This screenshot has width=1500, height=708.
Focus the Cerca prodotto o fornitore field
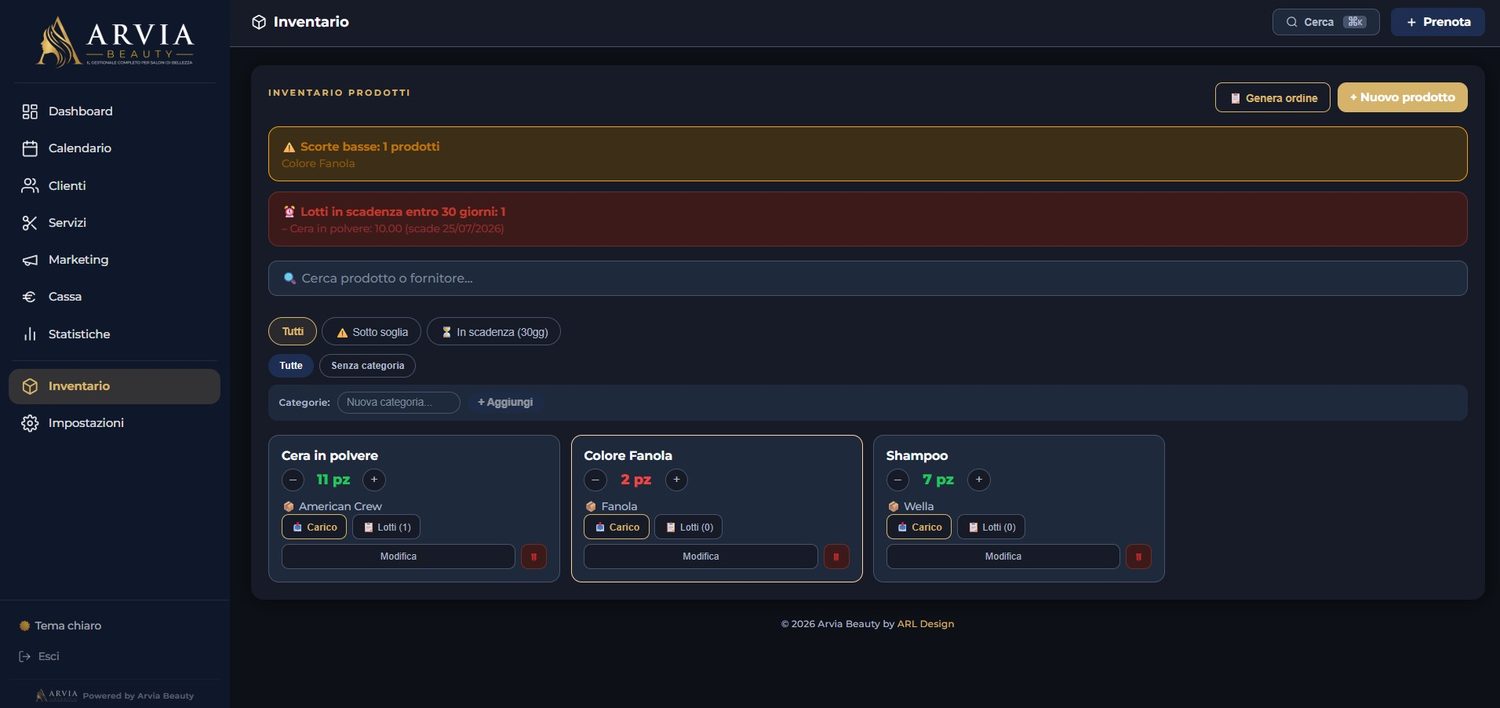(868, 278)
